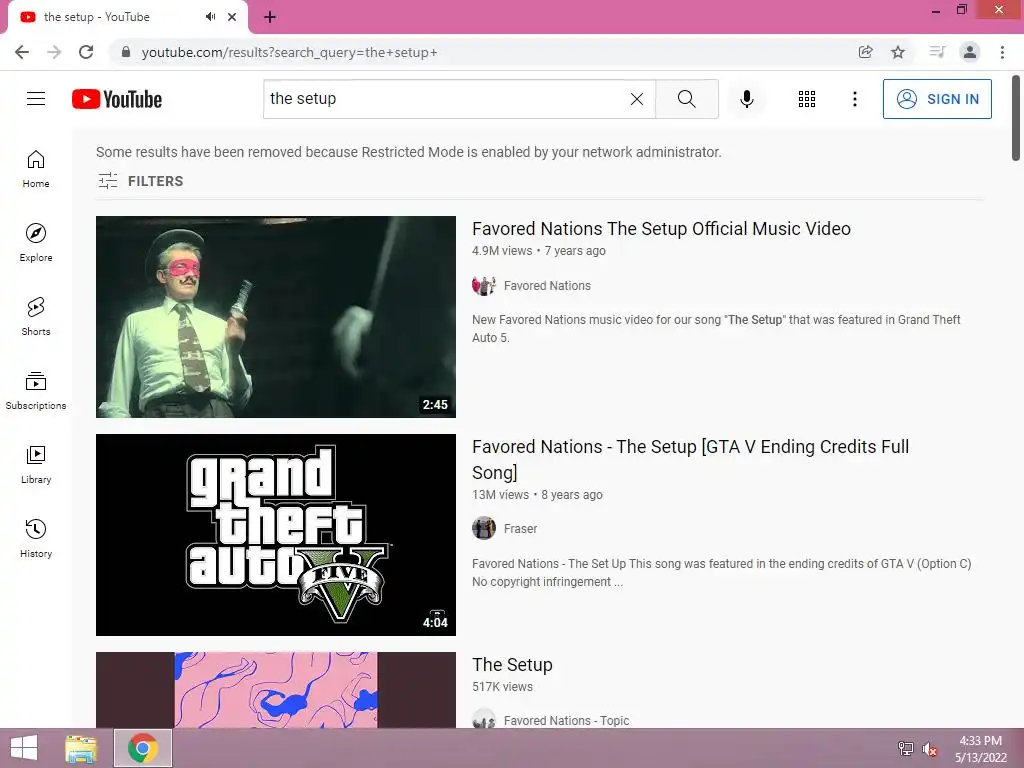Open Explore in the sidebar
1024x768 pixels.
coord(36,243)
